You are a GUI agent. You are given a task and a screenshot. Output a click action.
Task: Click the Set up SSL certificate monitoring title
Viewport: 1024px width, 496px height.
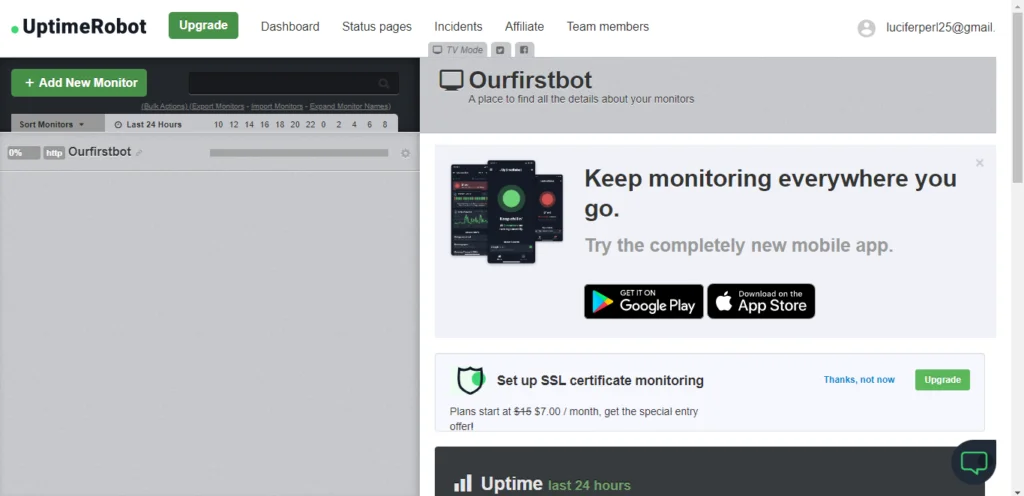tap(600, 380)
